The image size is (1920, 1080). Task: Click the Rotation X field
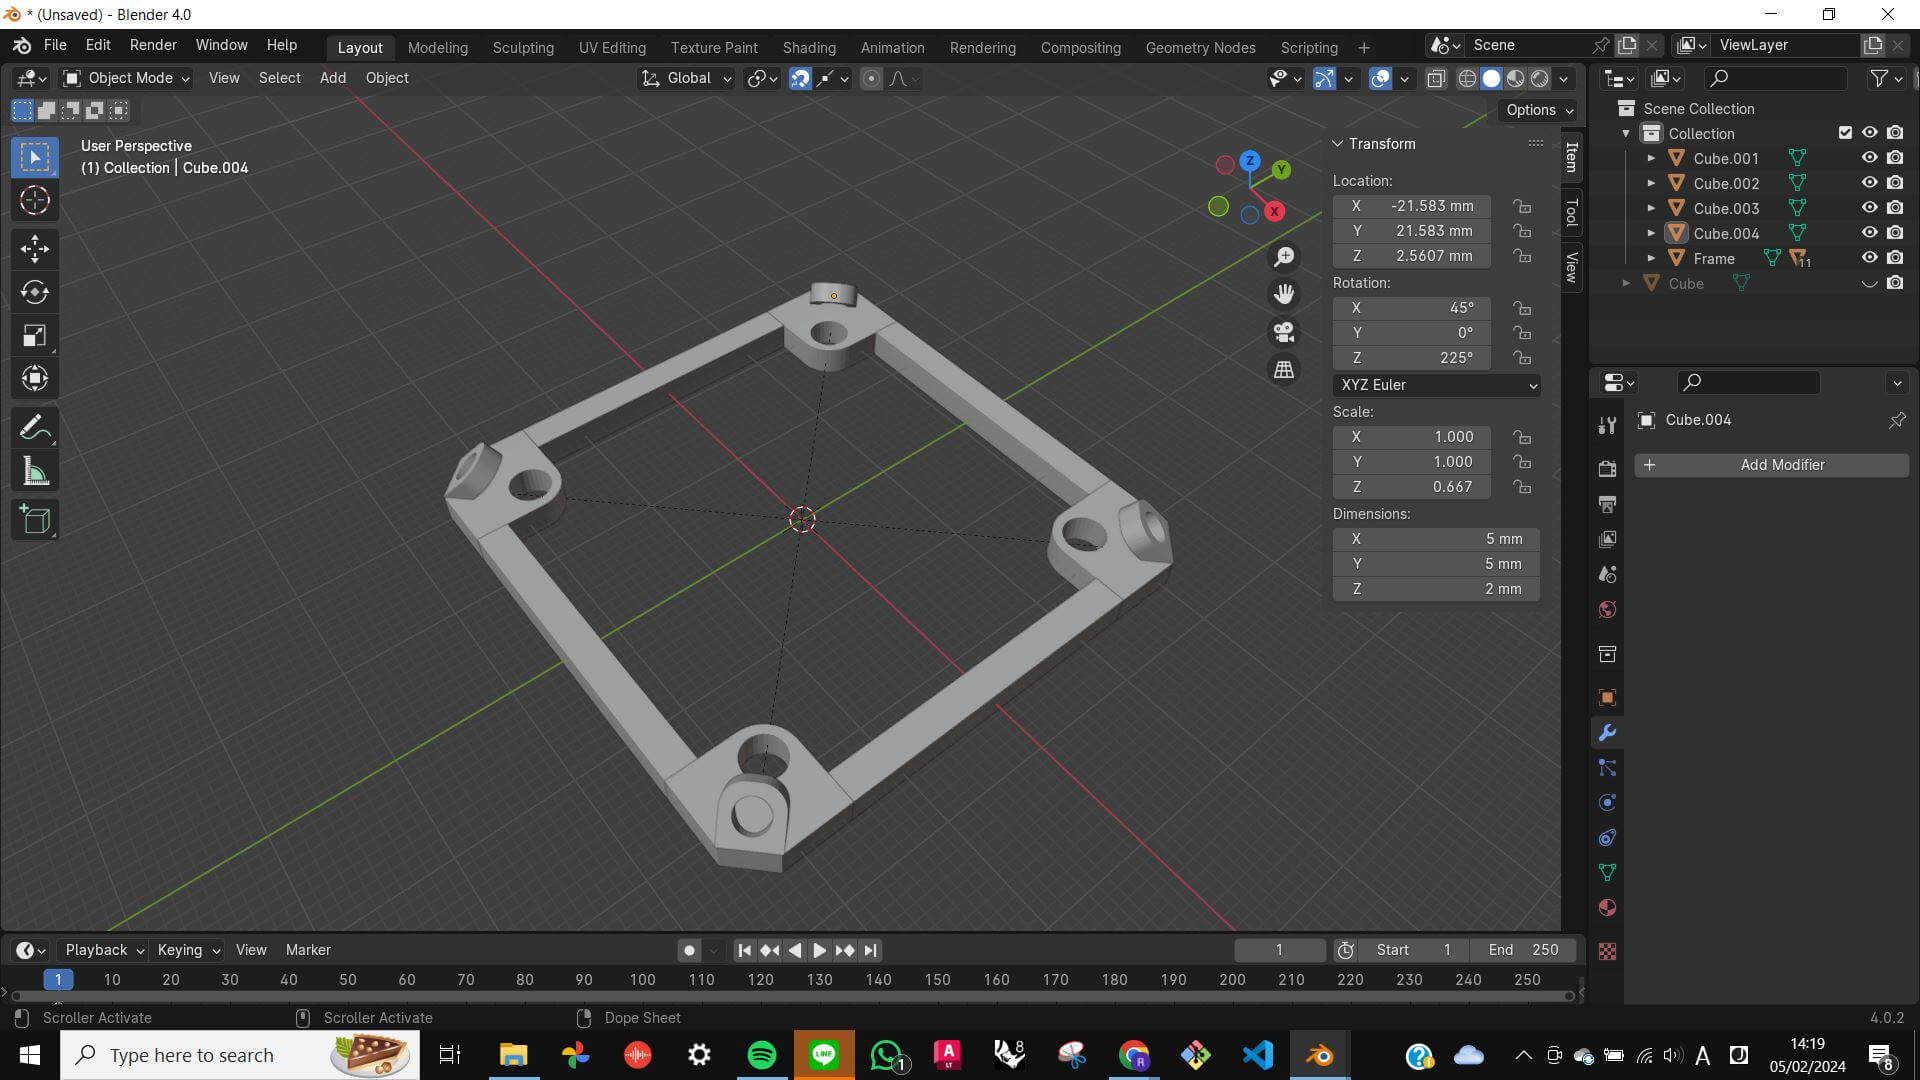1411,308
